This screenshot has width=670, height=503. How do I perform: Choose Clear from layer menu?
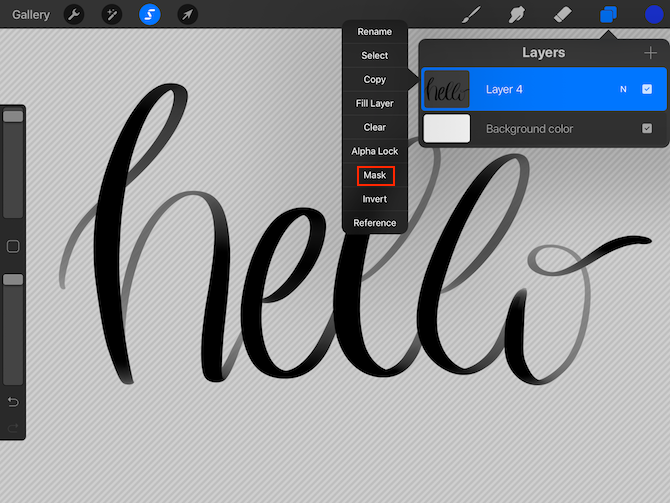[375, 127]
